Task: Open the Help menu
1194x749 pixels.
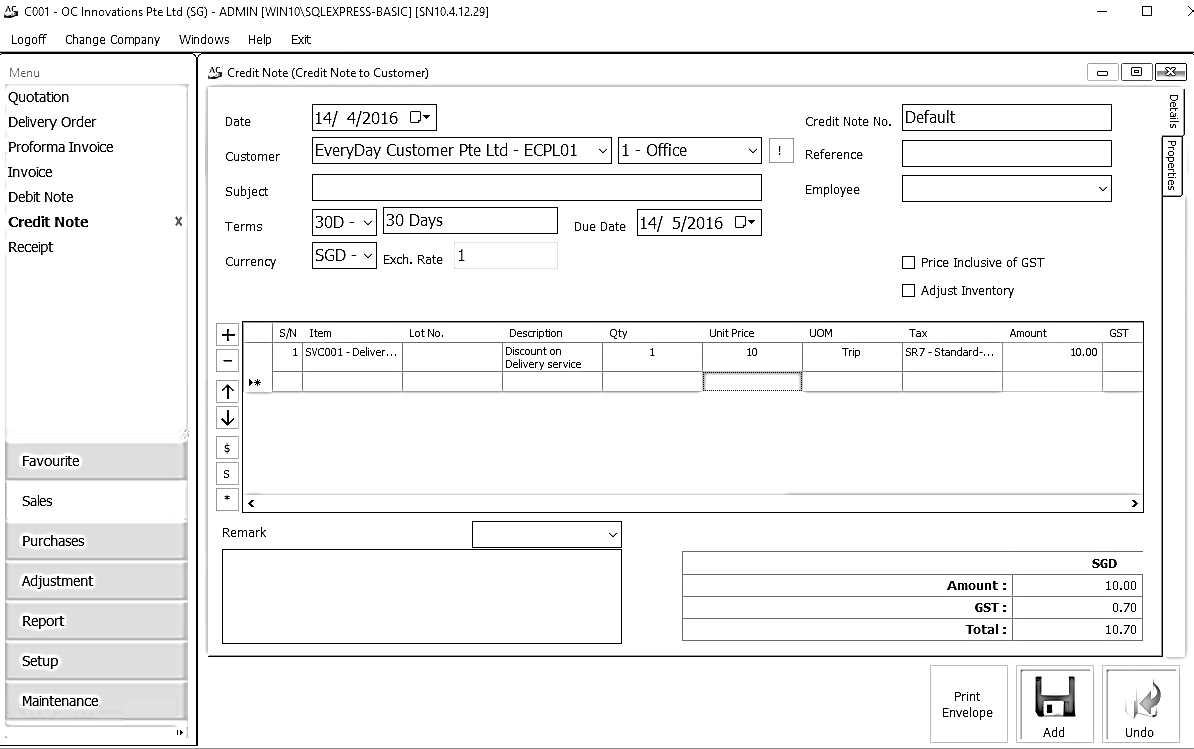Action: tap(260, 40)
